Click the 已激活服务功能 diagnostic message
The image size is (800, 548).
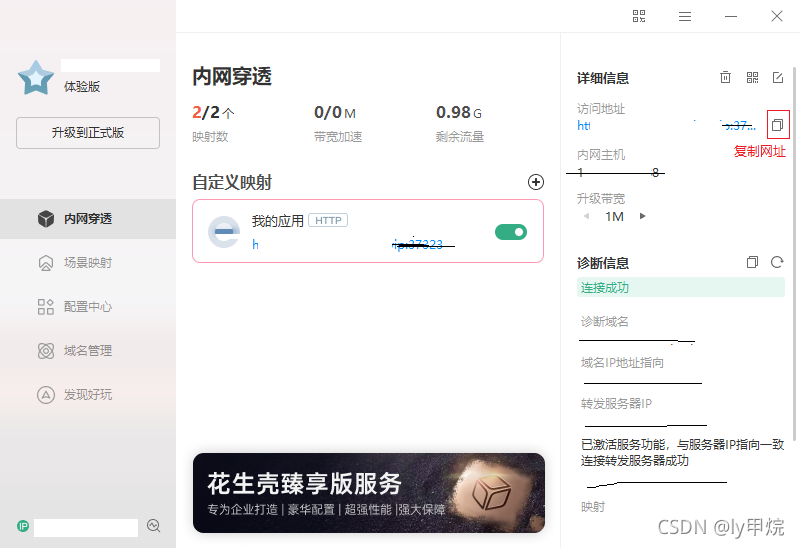[682, 444]
